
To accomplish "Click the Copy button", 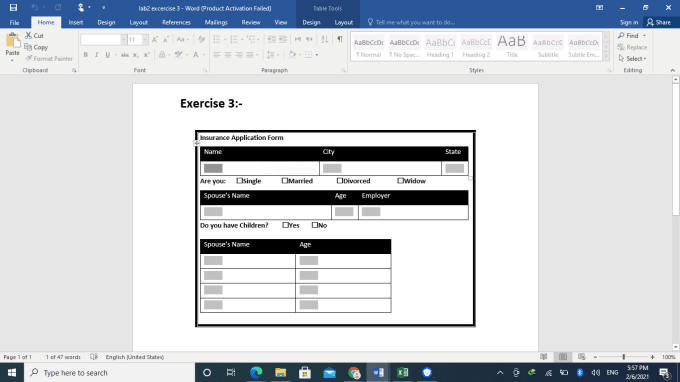I will tap(36, 47).
